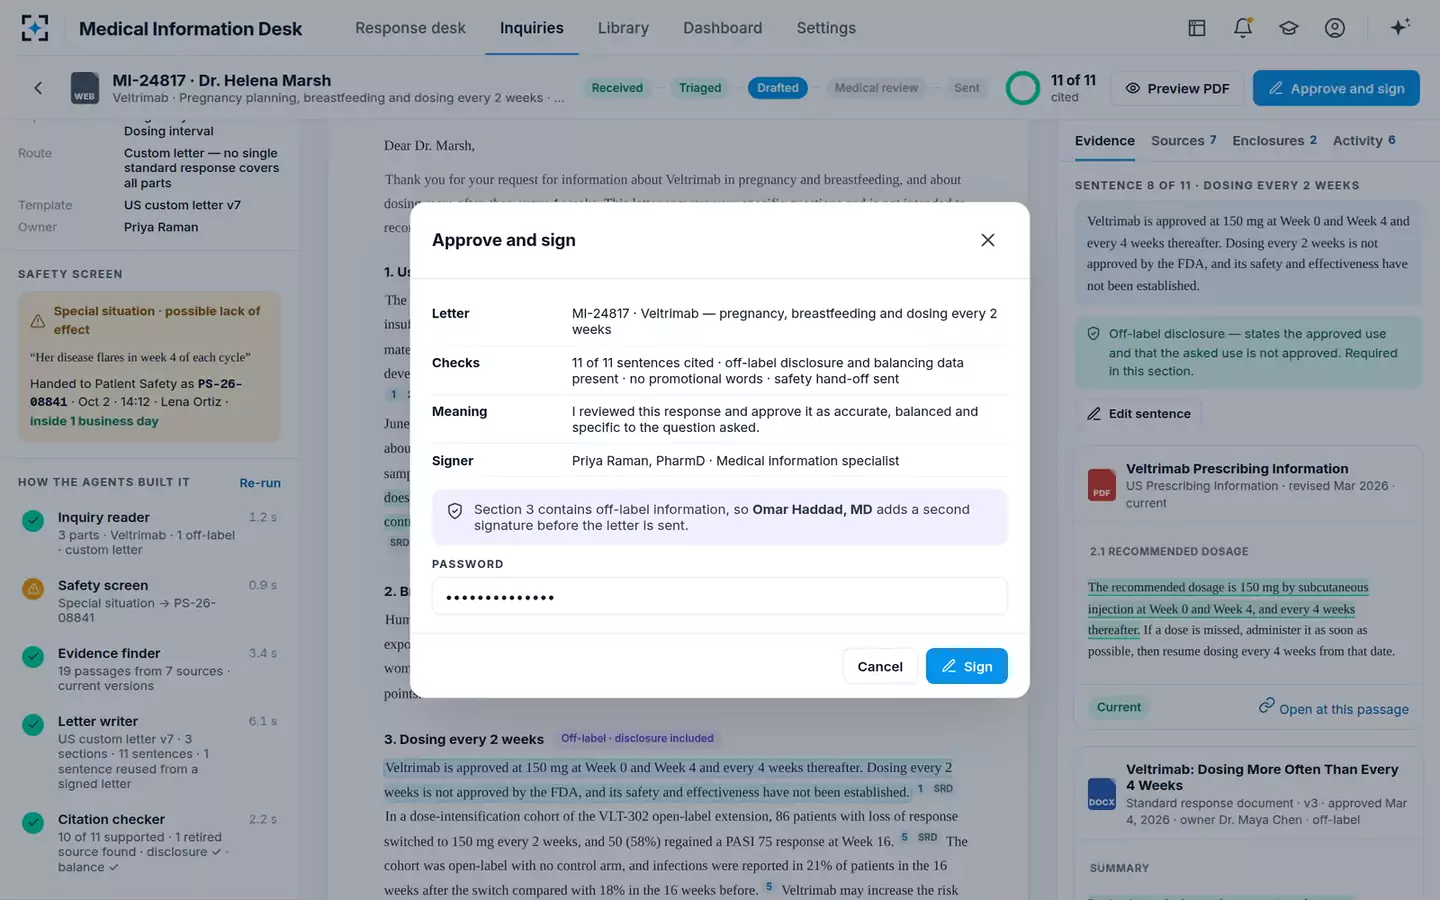The image size is (1440, 900).
Task: Click the shield icon beside Off-label disclosure
Action: [x=1094, y=334]
